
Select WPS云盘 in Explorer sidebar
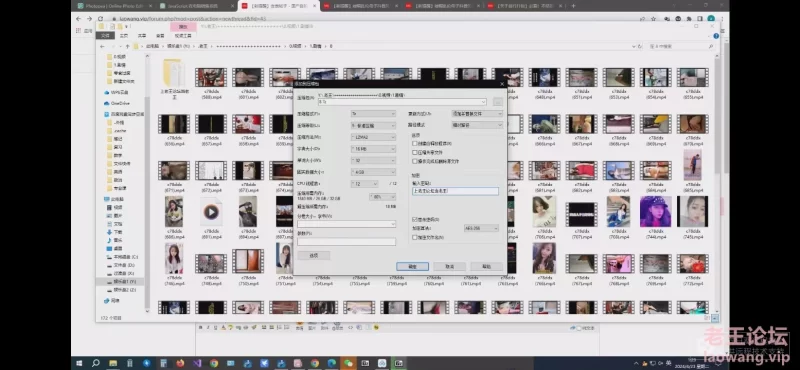118,92
